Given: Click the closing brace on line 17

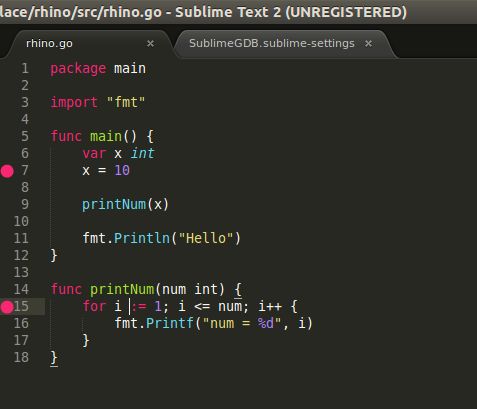Looking at the screenshot, I should [86, 341].
